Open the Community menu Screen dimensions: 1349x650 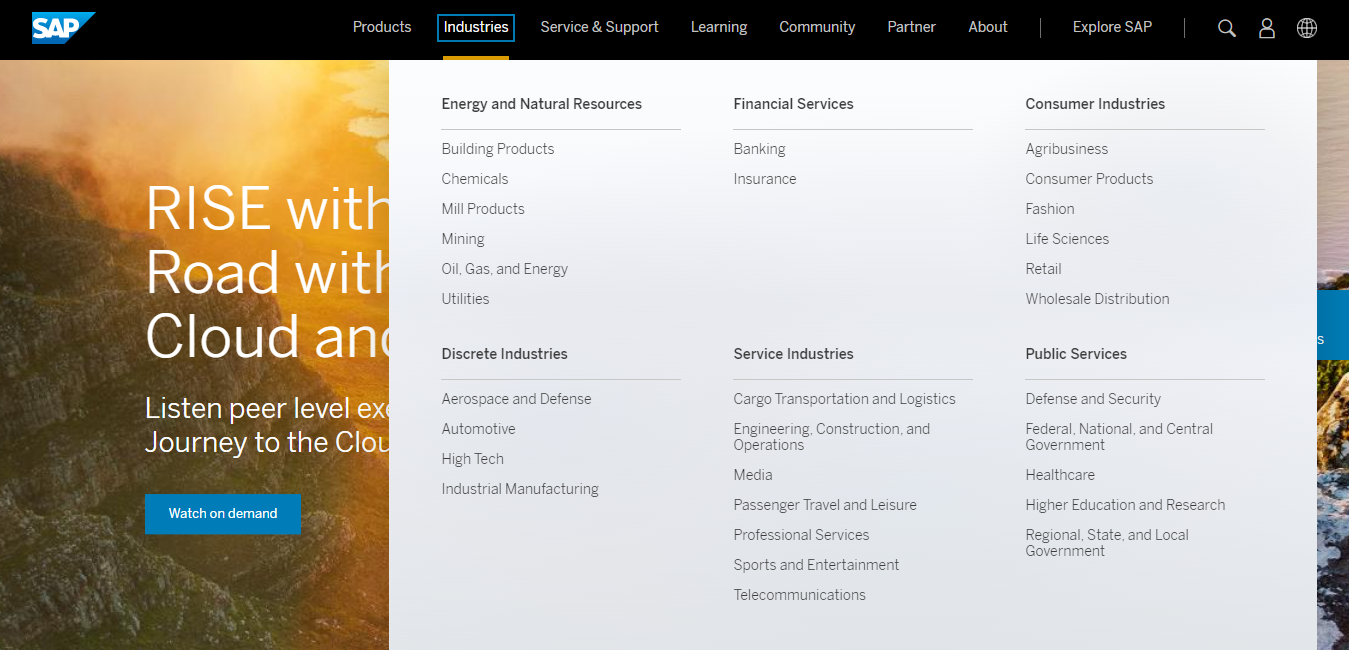click(817, 27)
